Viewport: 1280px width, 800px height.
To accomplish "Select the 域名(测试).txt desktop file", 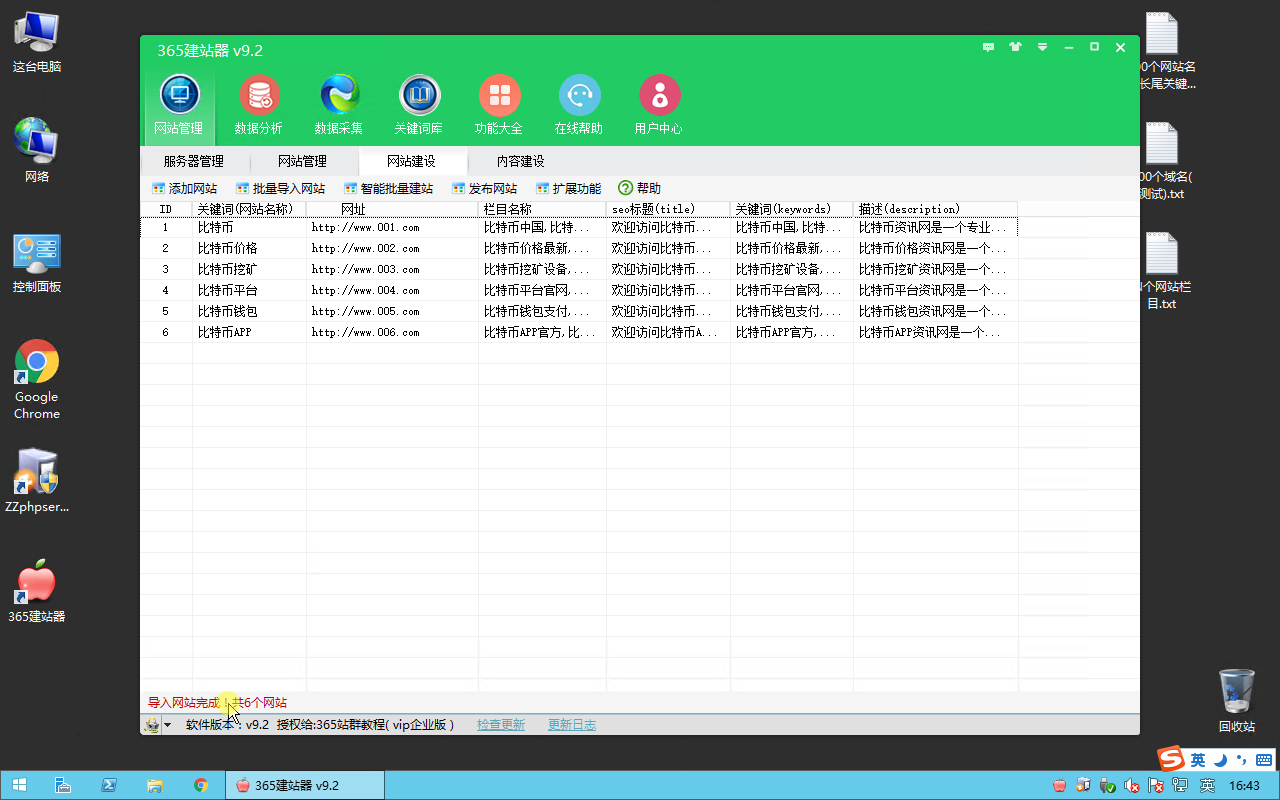I will click(x=1161, y=162).
